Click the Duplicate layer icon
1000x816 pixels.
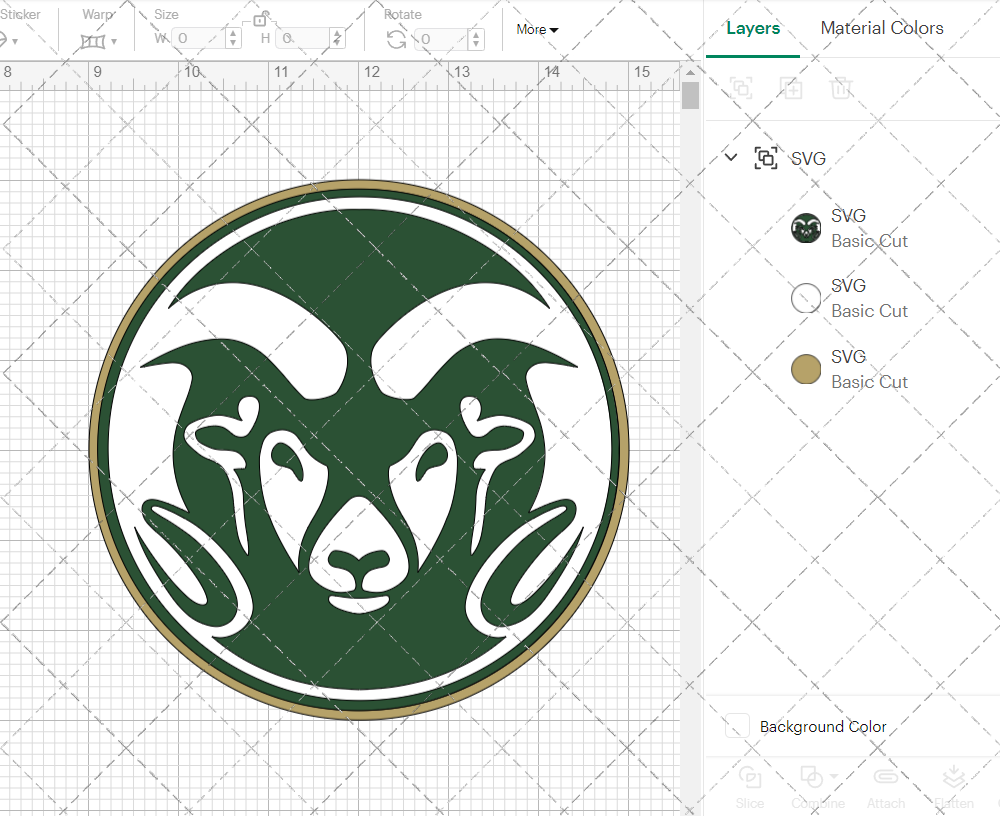(x=791, y=87)
